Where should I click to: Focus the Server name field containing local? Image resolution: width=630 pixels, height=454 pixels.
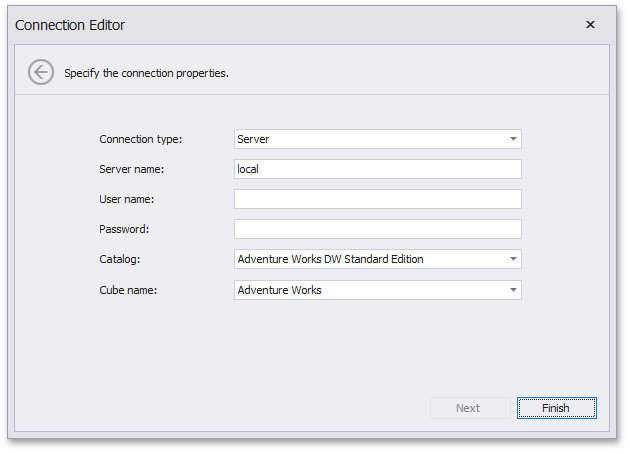[x=378, y=169]
